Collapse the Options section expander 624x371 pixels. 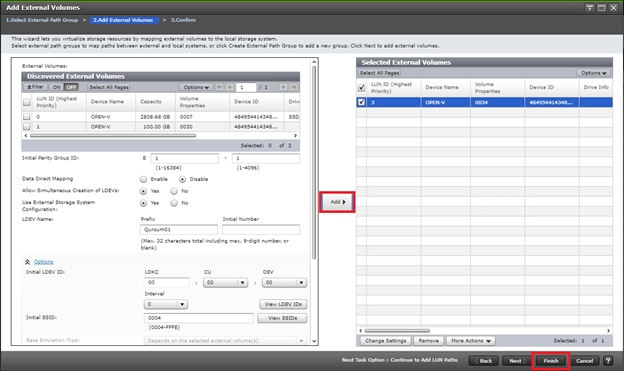click(x=27, y=262)
